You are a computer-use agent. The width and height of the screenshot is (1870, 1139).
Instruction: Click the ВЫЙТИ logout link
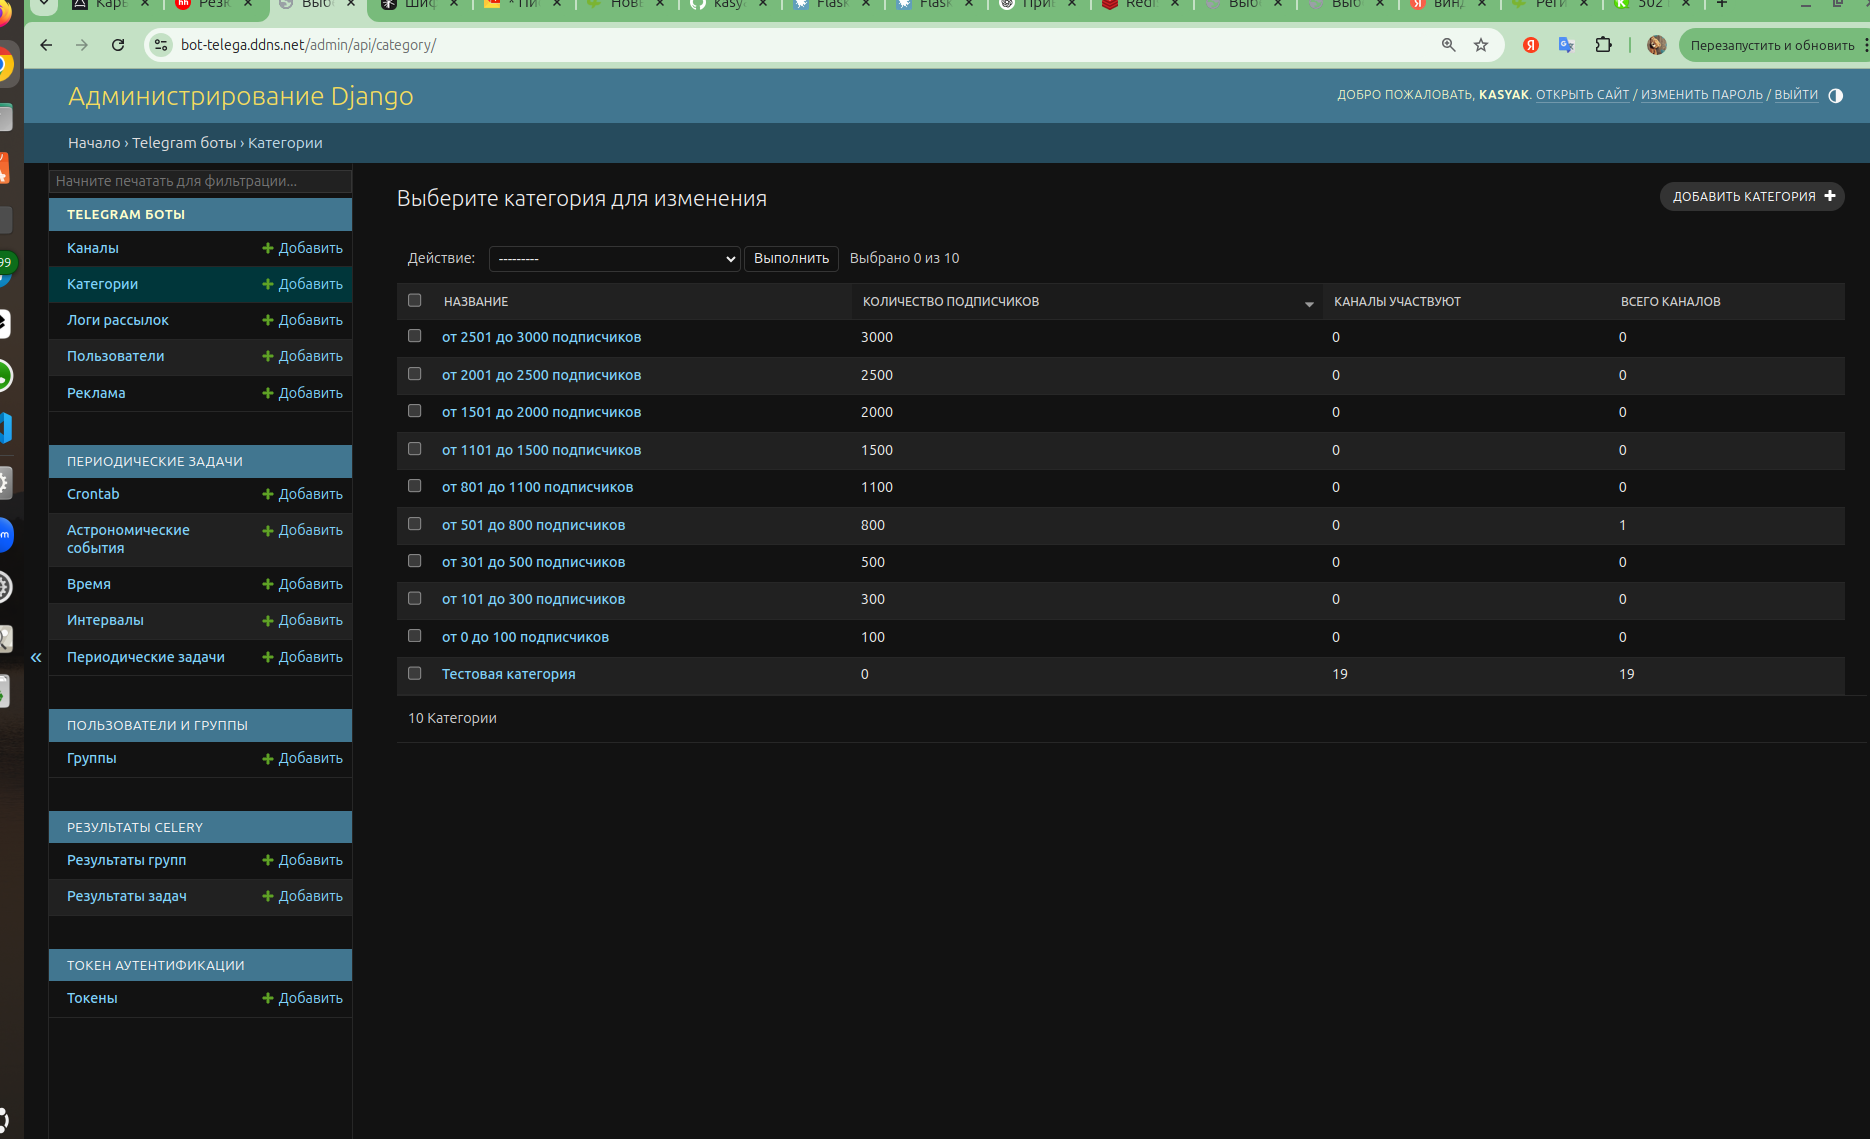click(1796, 95)
